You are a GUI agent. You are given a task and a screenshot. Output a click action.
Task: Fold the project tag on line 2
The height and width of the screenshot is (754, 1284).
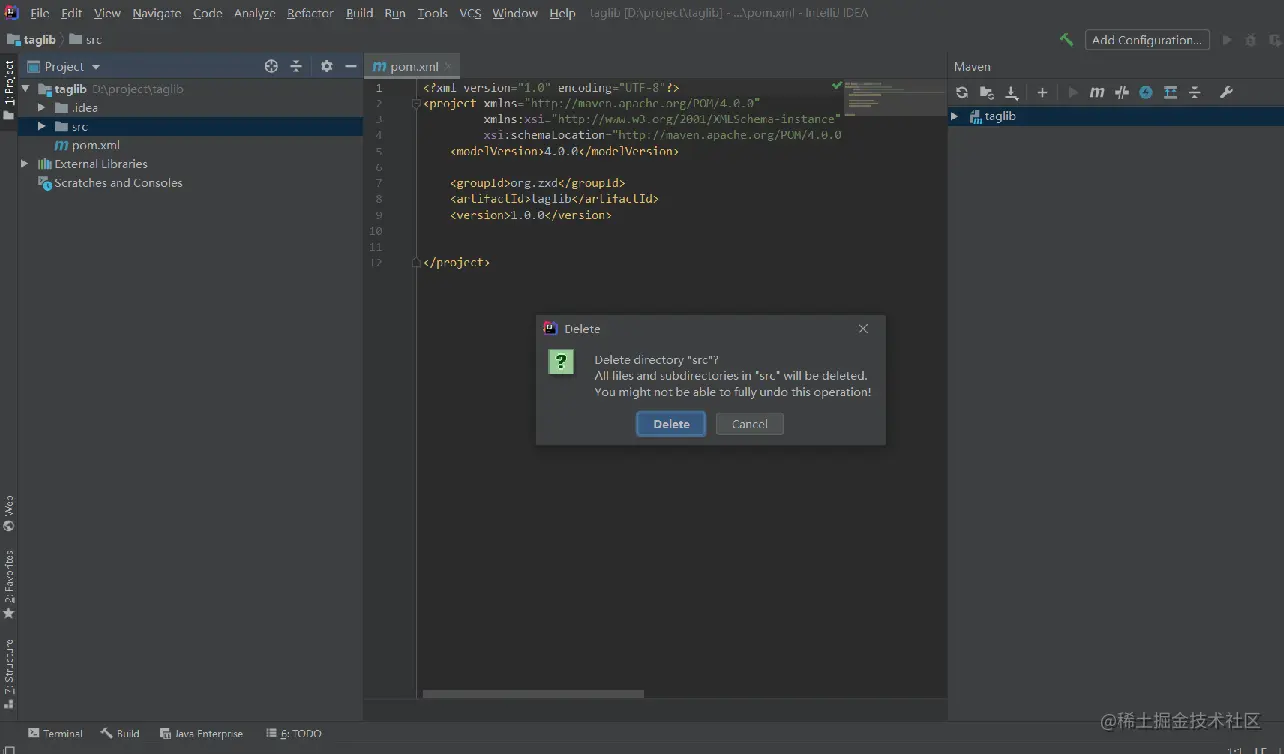pos(416,103)
